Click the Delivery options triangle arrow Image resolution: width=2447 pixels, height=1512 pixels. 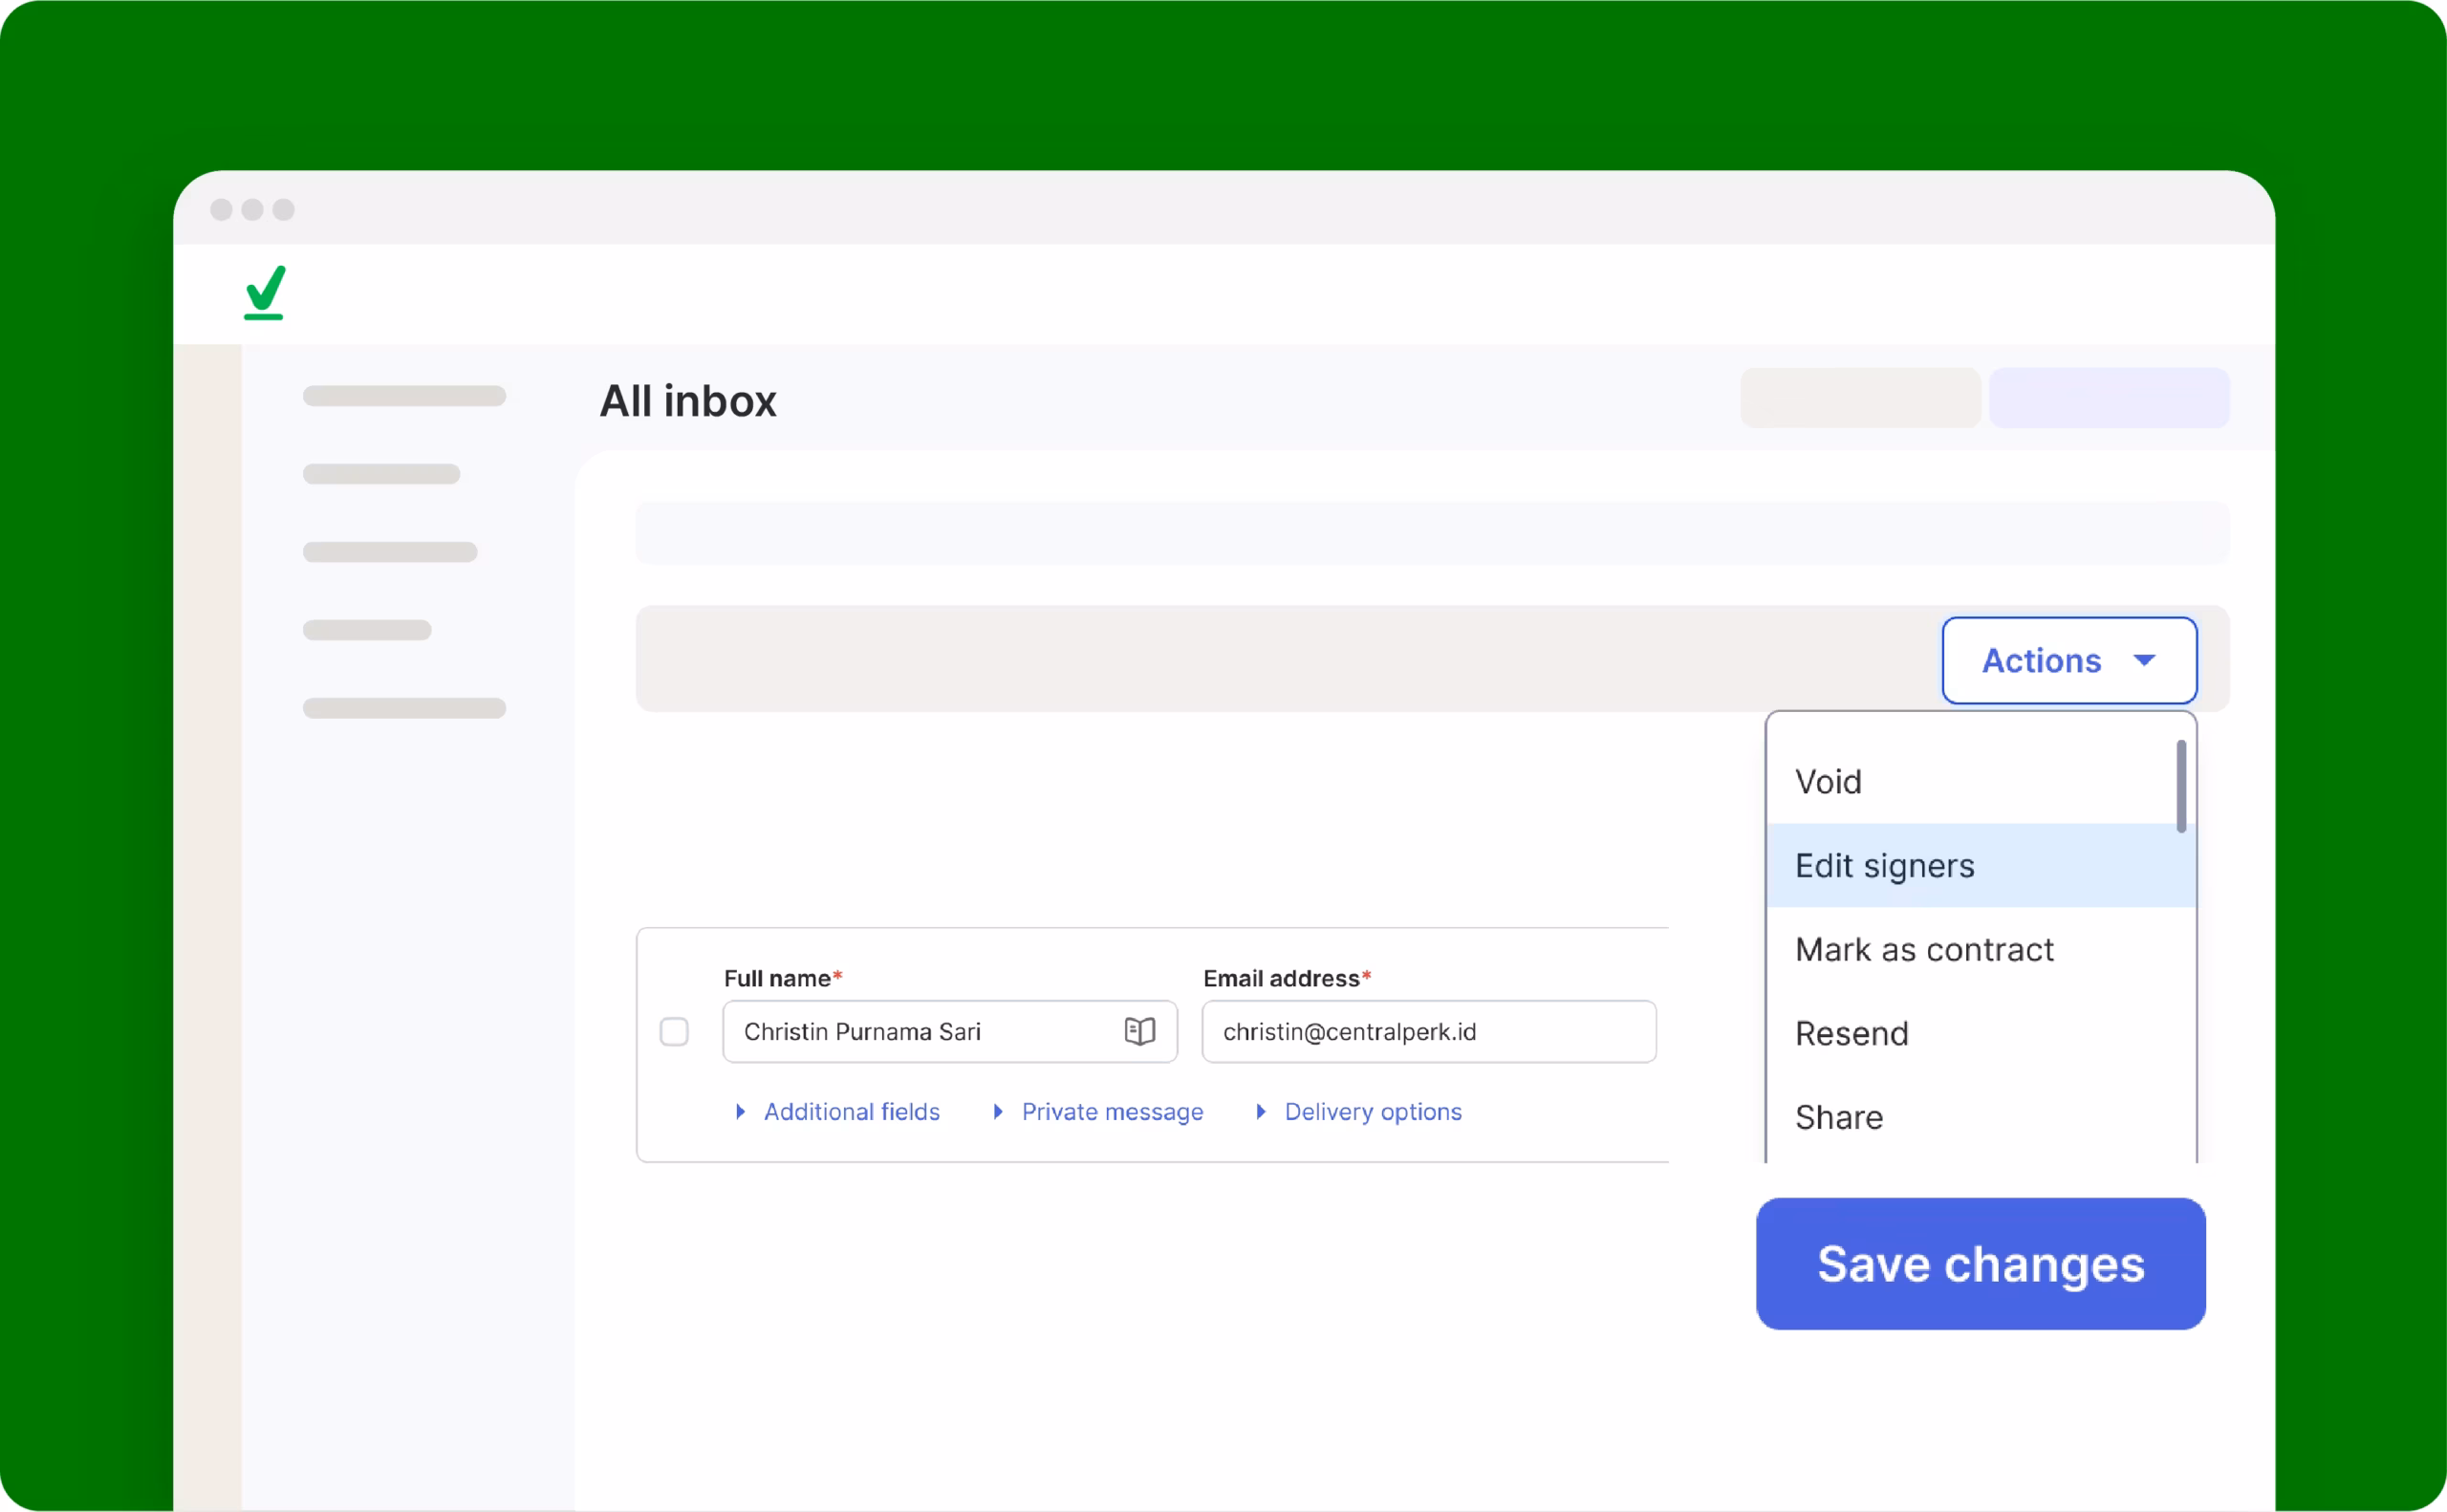coord(1260,1112)
